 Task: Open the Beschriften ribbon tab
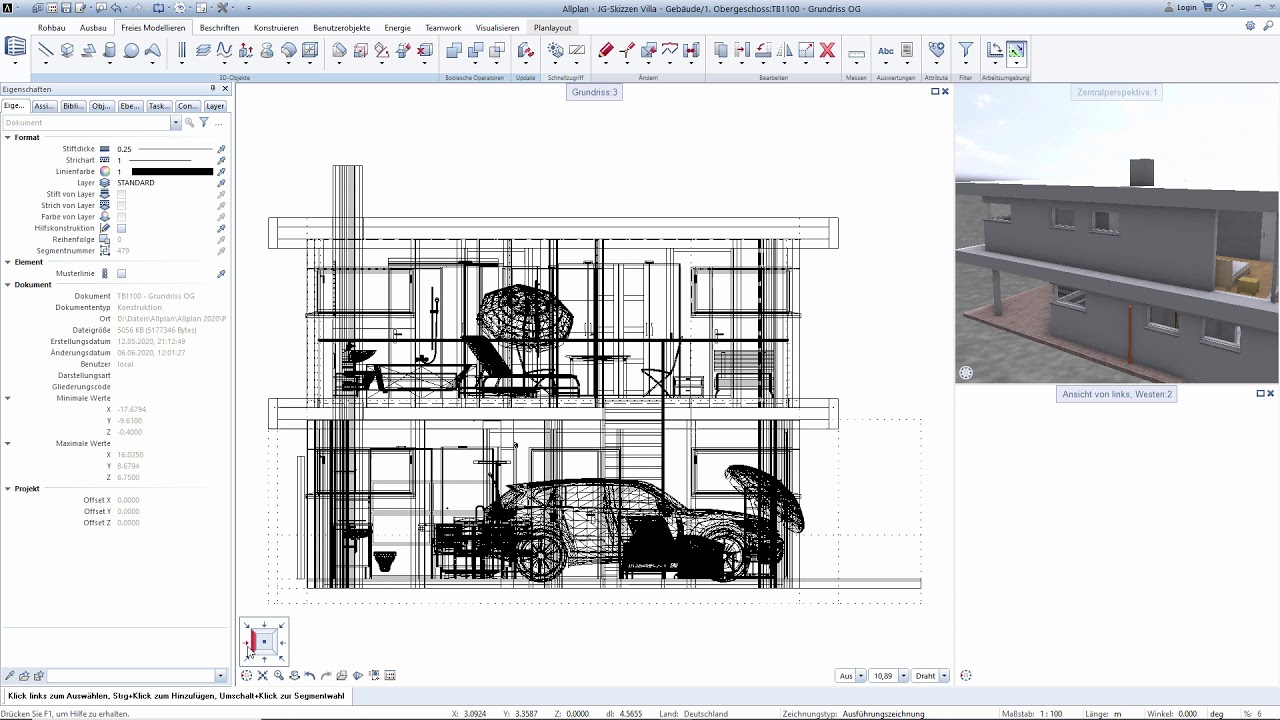[219, 28]
